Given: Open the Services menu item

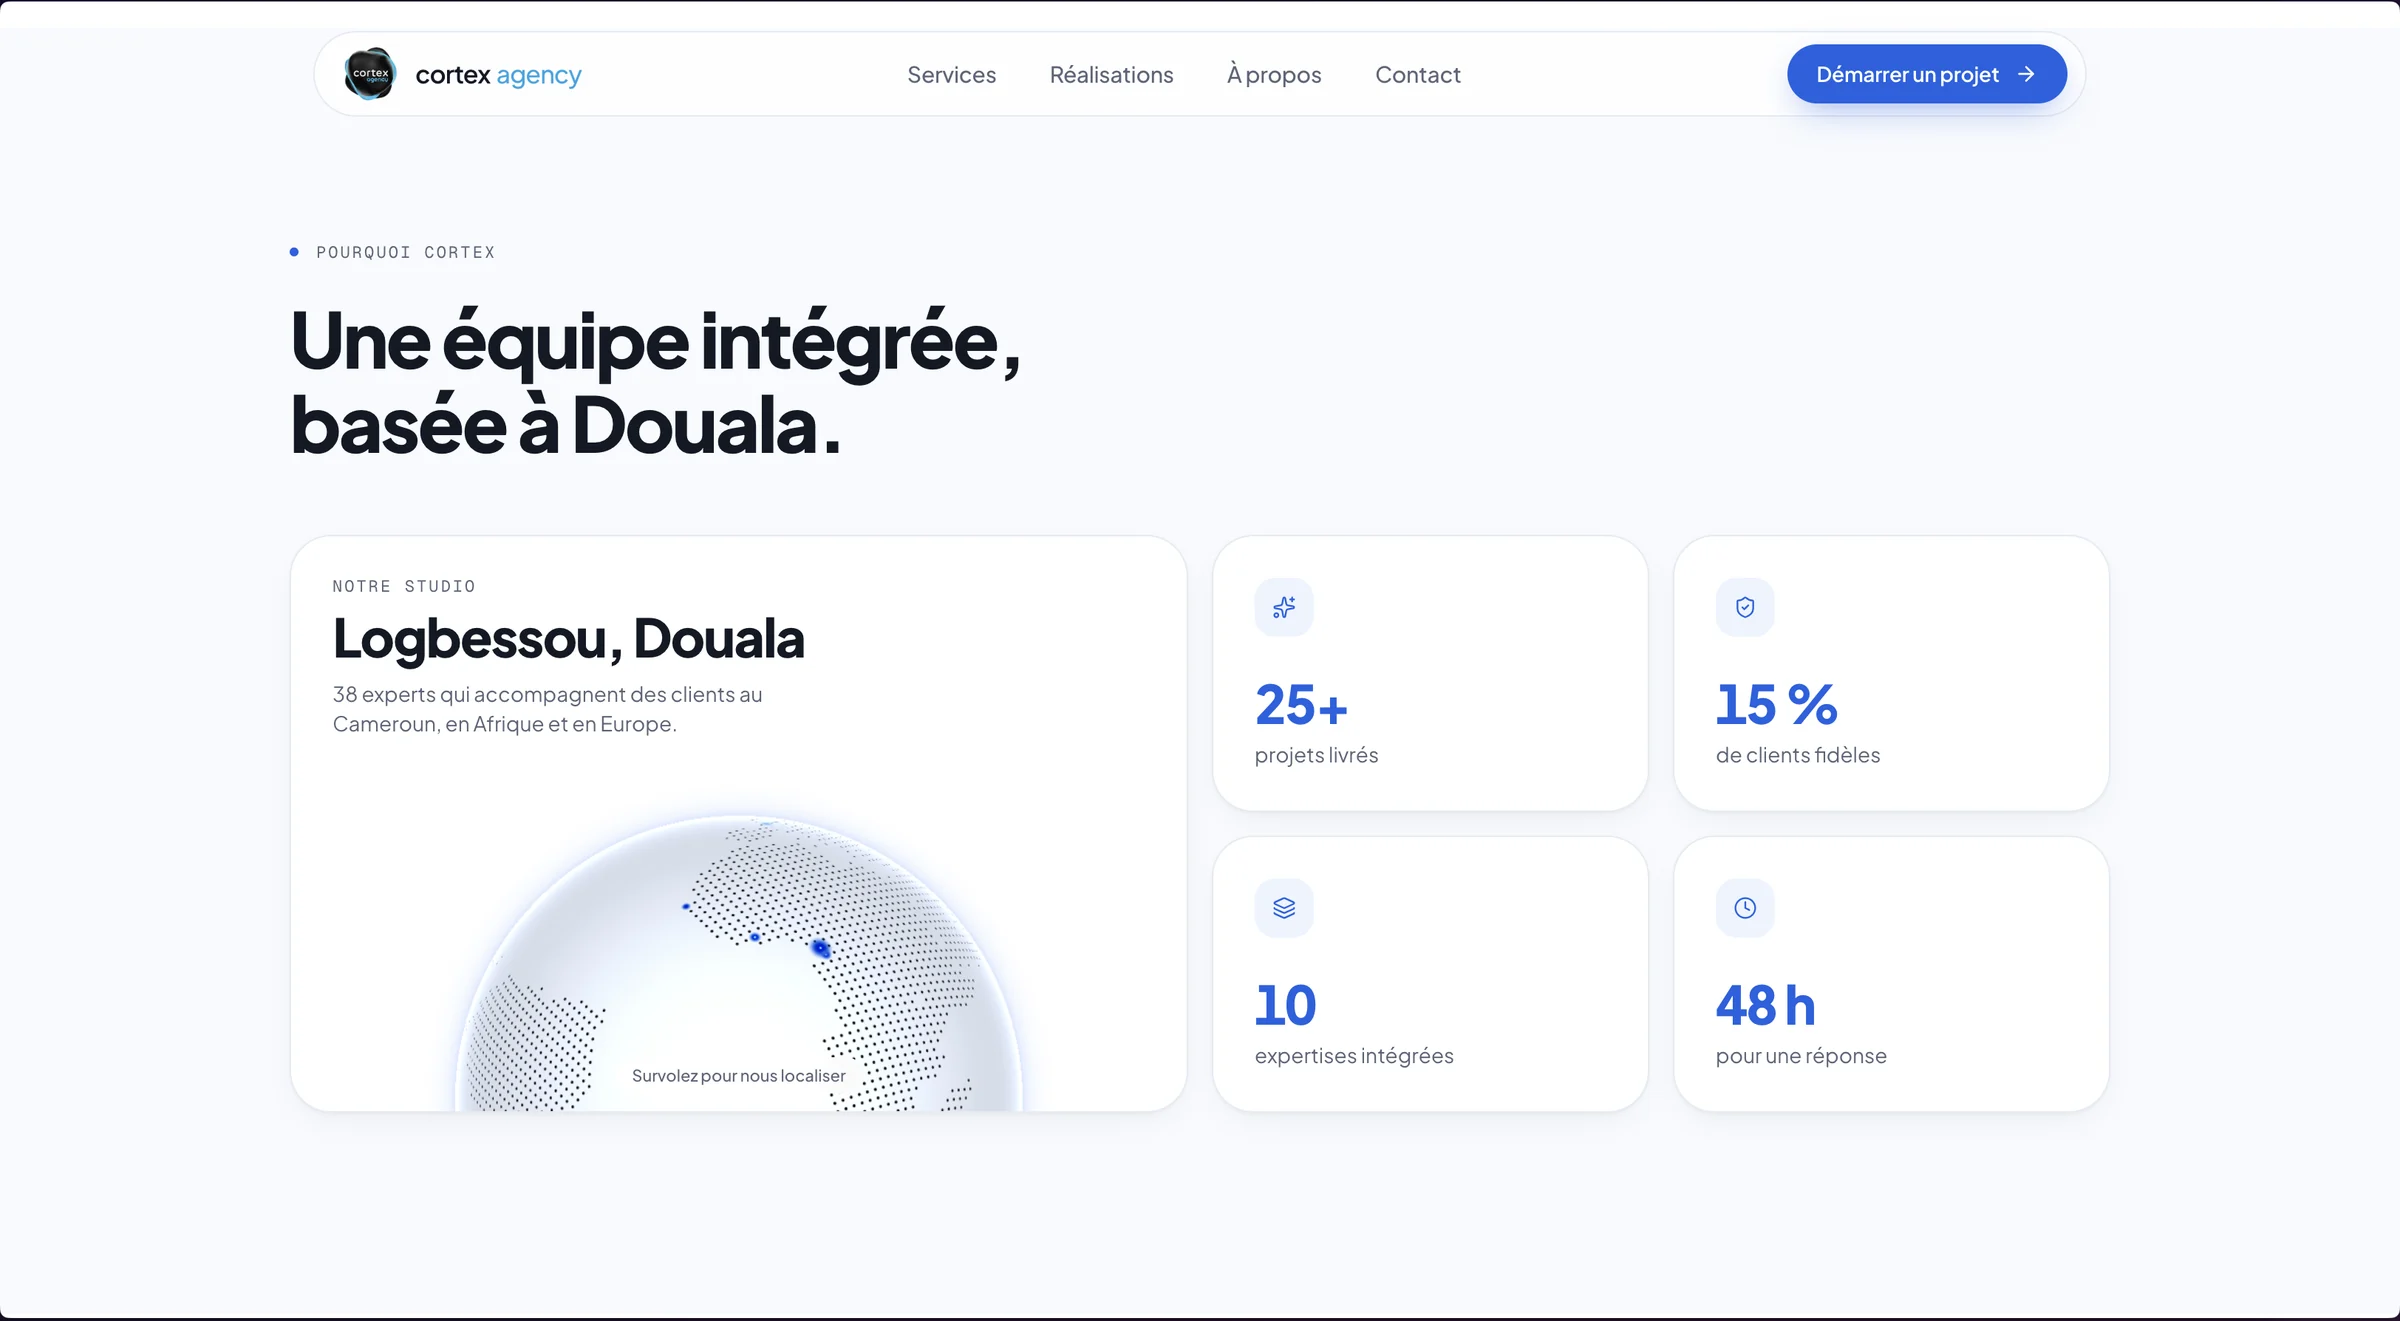Looking at the screenshot, I should tap(951, 75).
